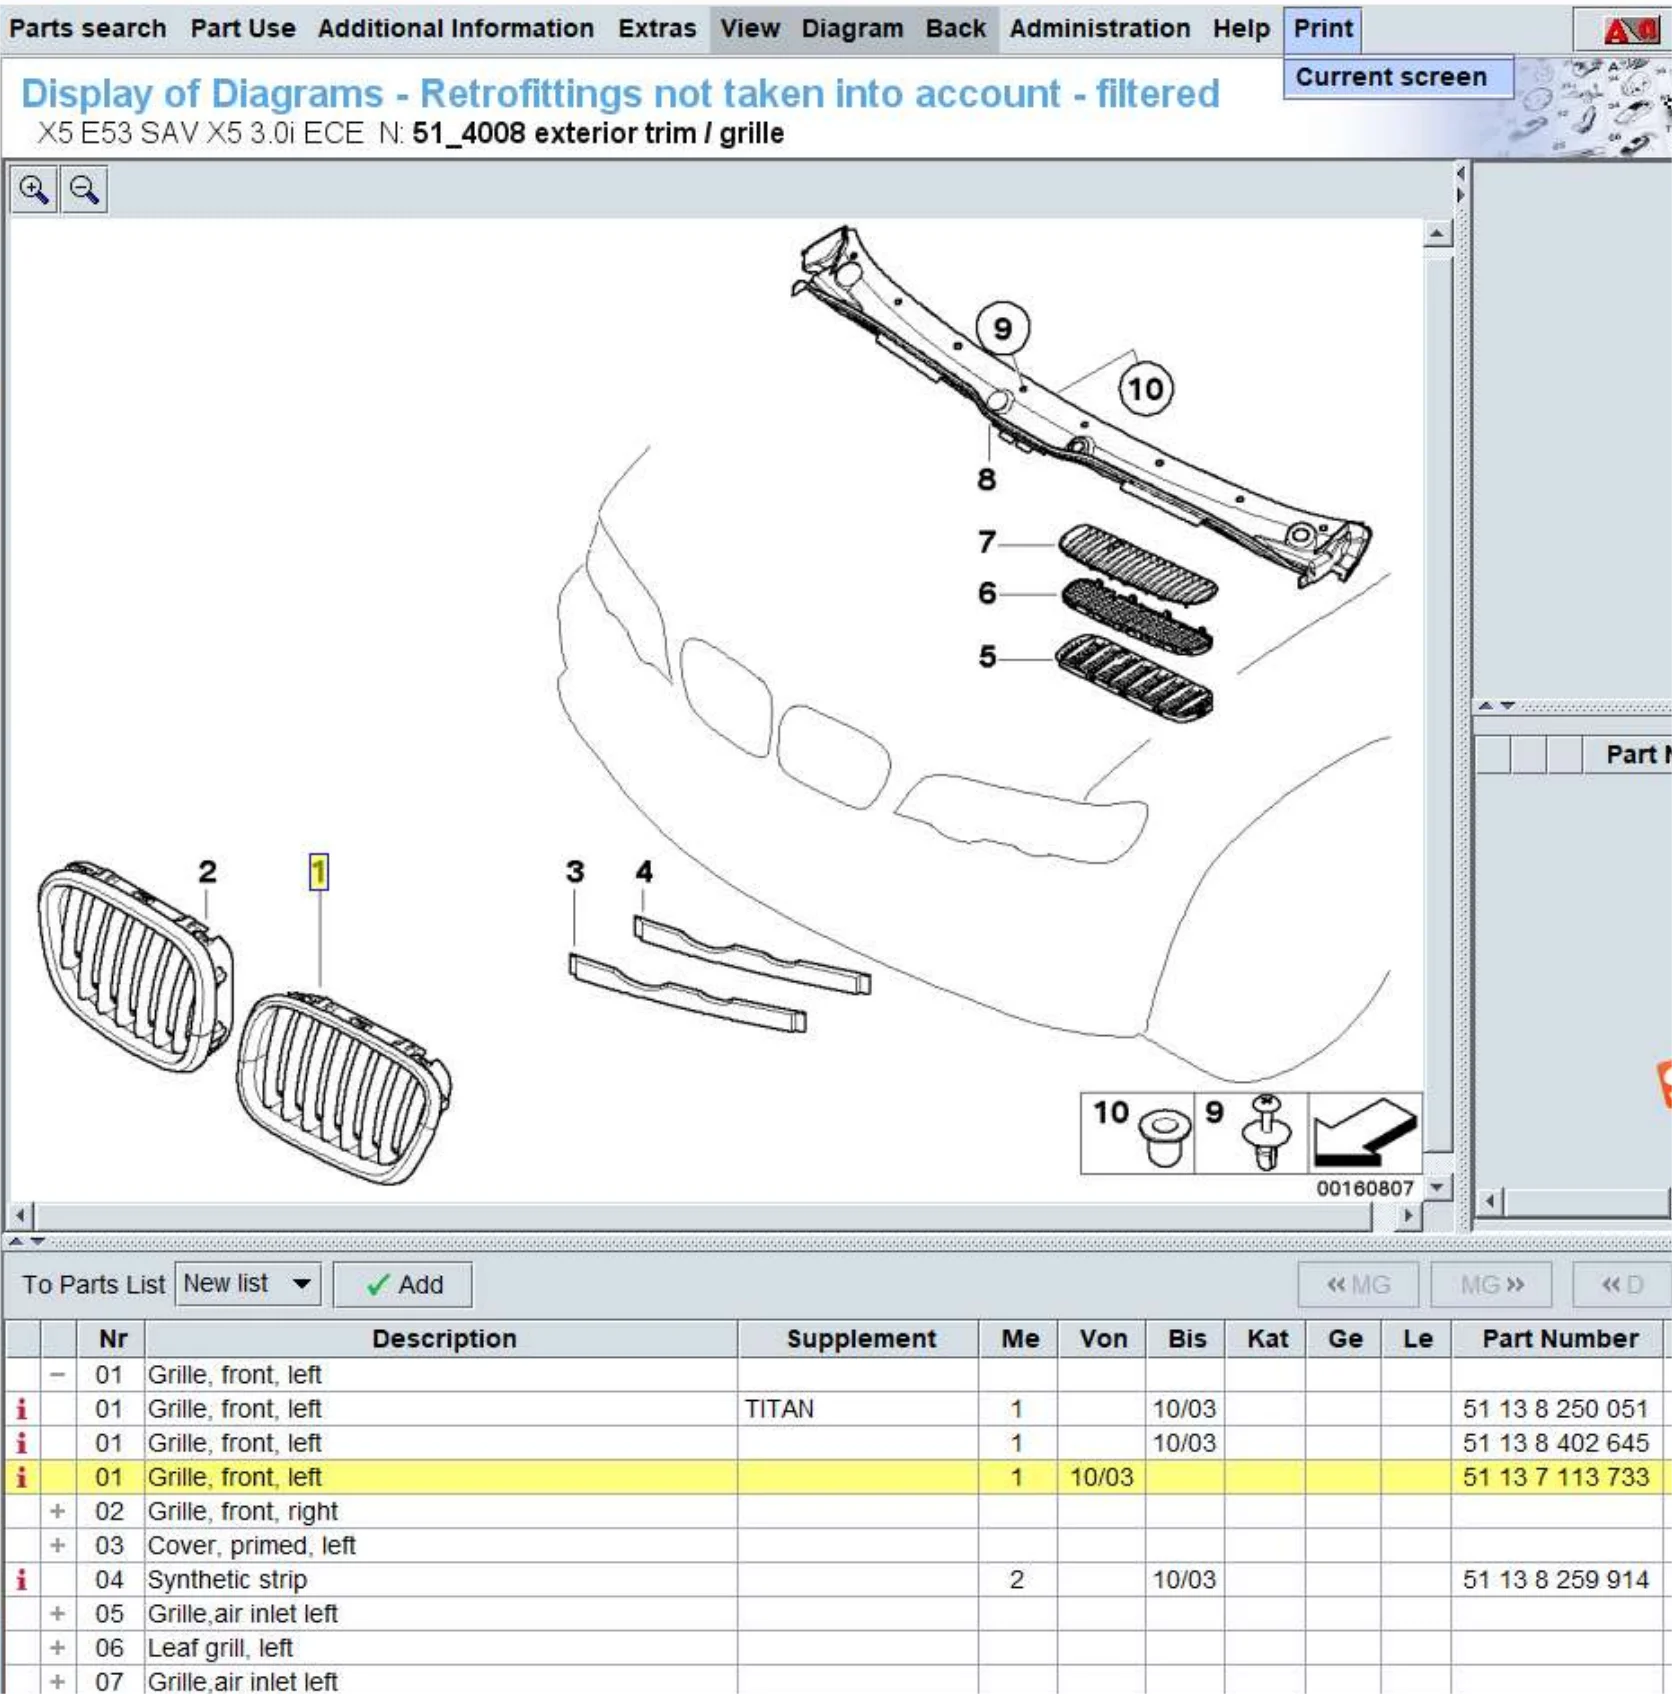Click the Description column header
This screenshot has height=1694, width=1672.
point(443,1339)
